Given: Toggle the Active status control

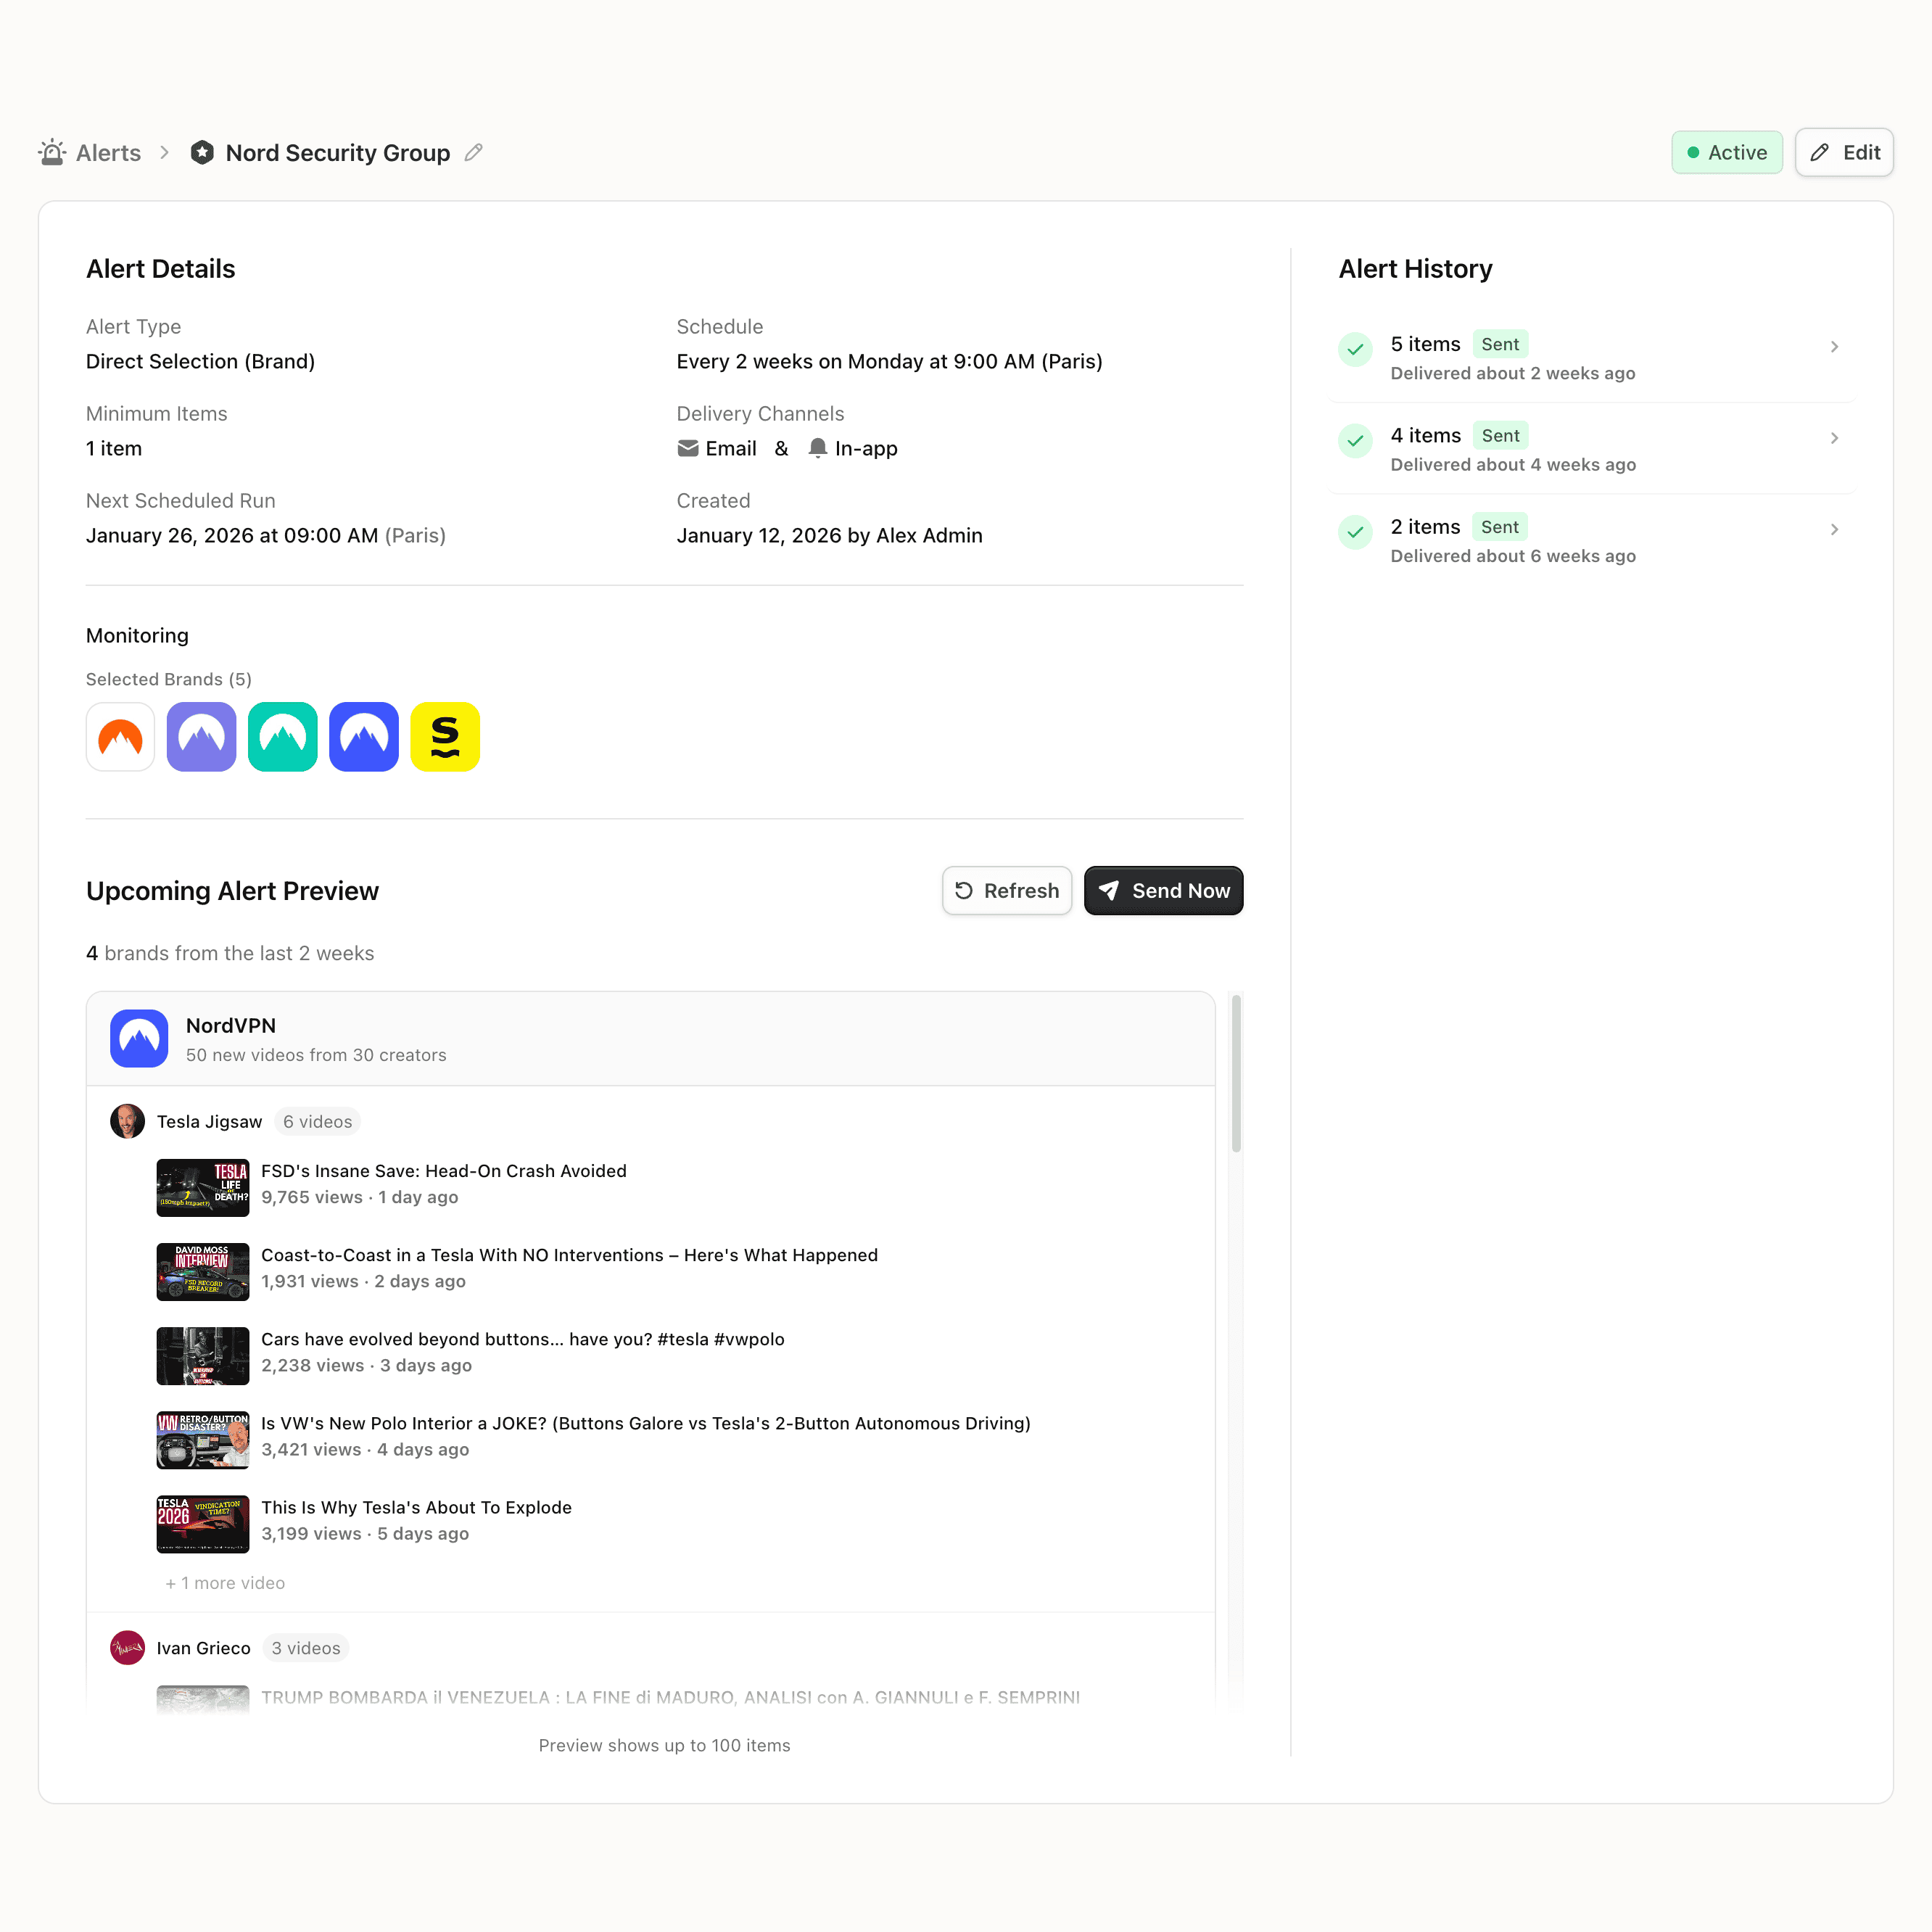Looking at the screenshot, I should 1727,152.
